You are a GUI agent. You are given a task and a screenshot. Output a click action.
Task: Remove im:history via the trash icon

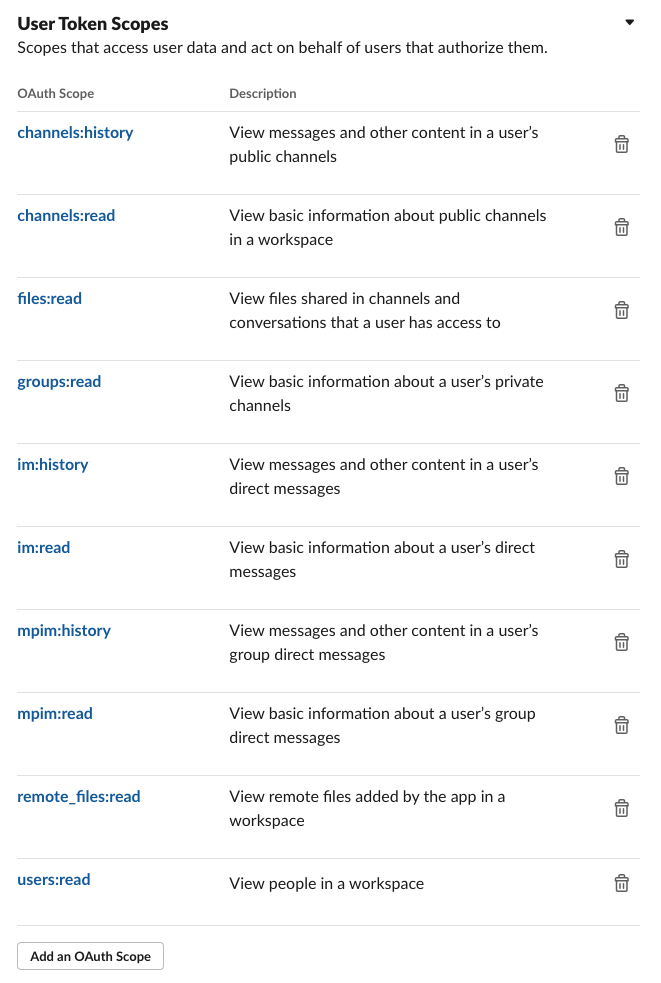coord(621,476)
